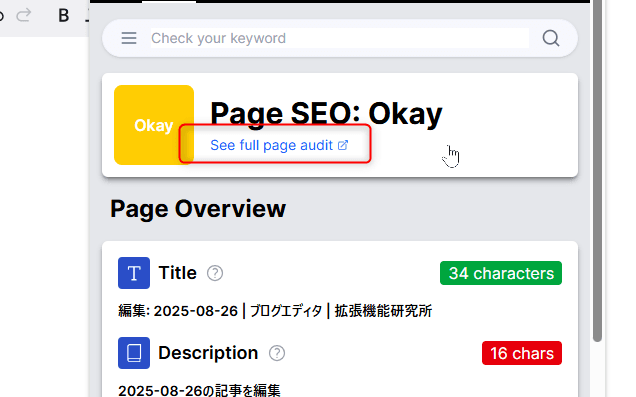Click the redo arrow in the editor toolbar
The height and width of the screenshot is (397, 636).
click(x=24, y=15)
